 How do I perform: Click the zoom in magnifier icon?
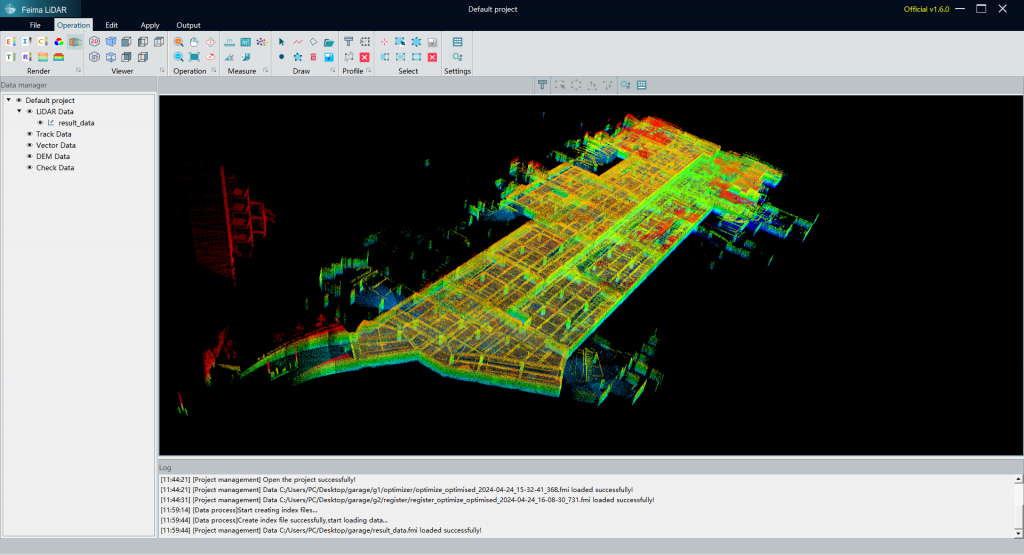tap(178, 42)
